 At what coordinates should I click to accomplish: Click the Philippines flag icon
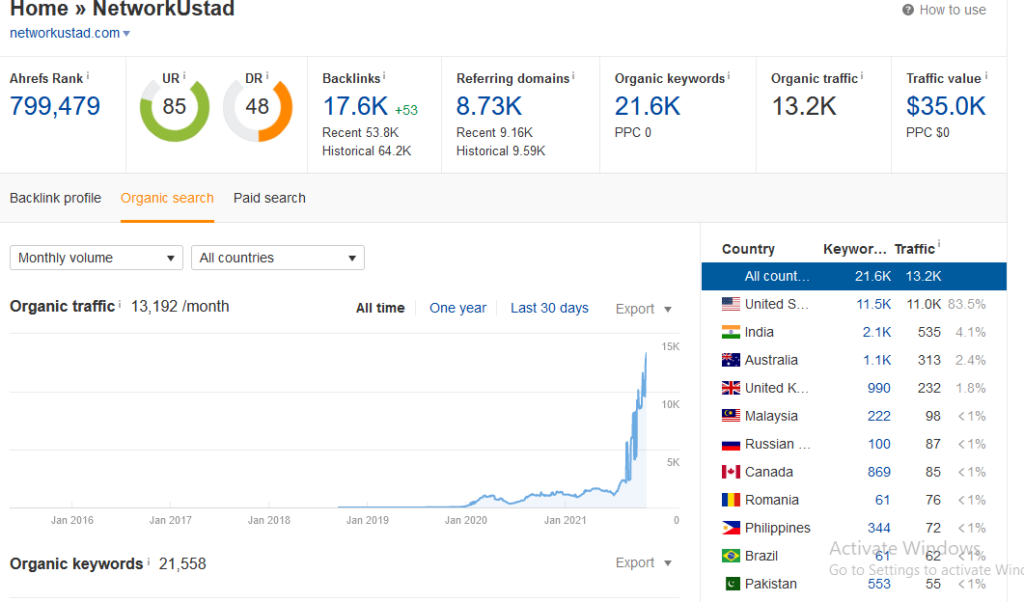click(731, 528)
